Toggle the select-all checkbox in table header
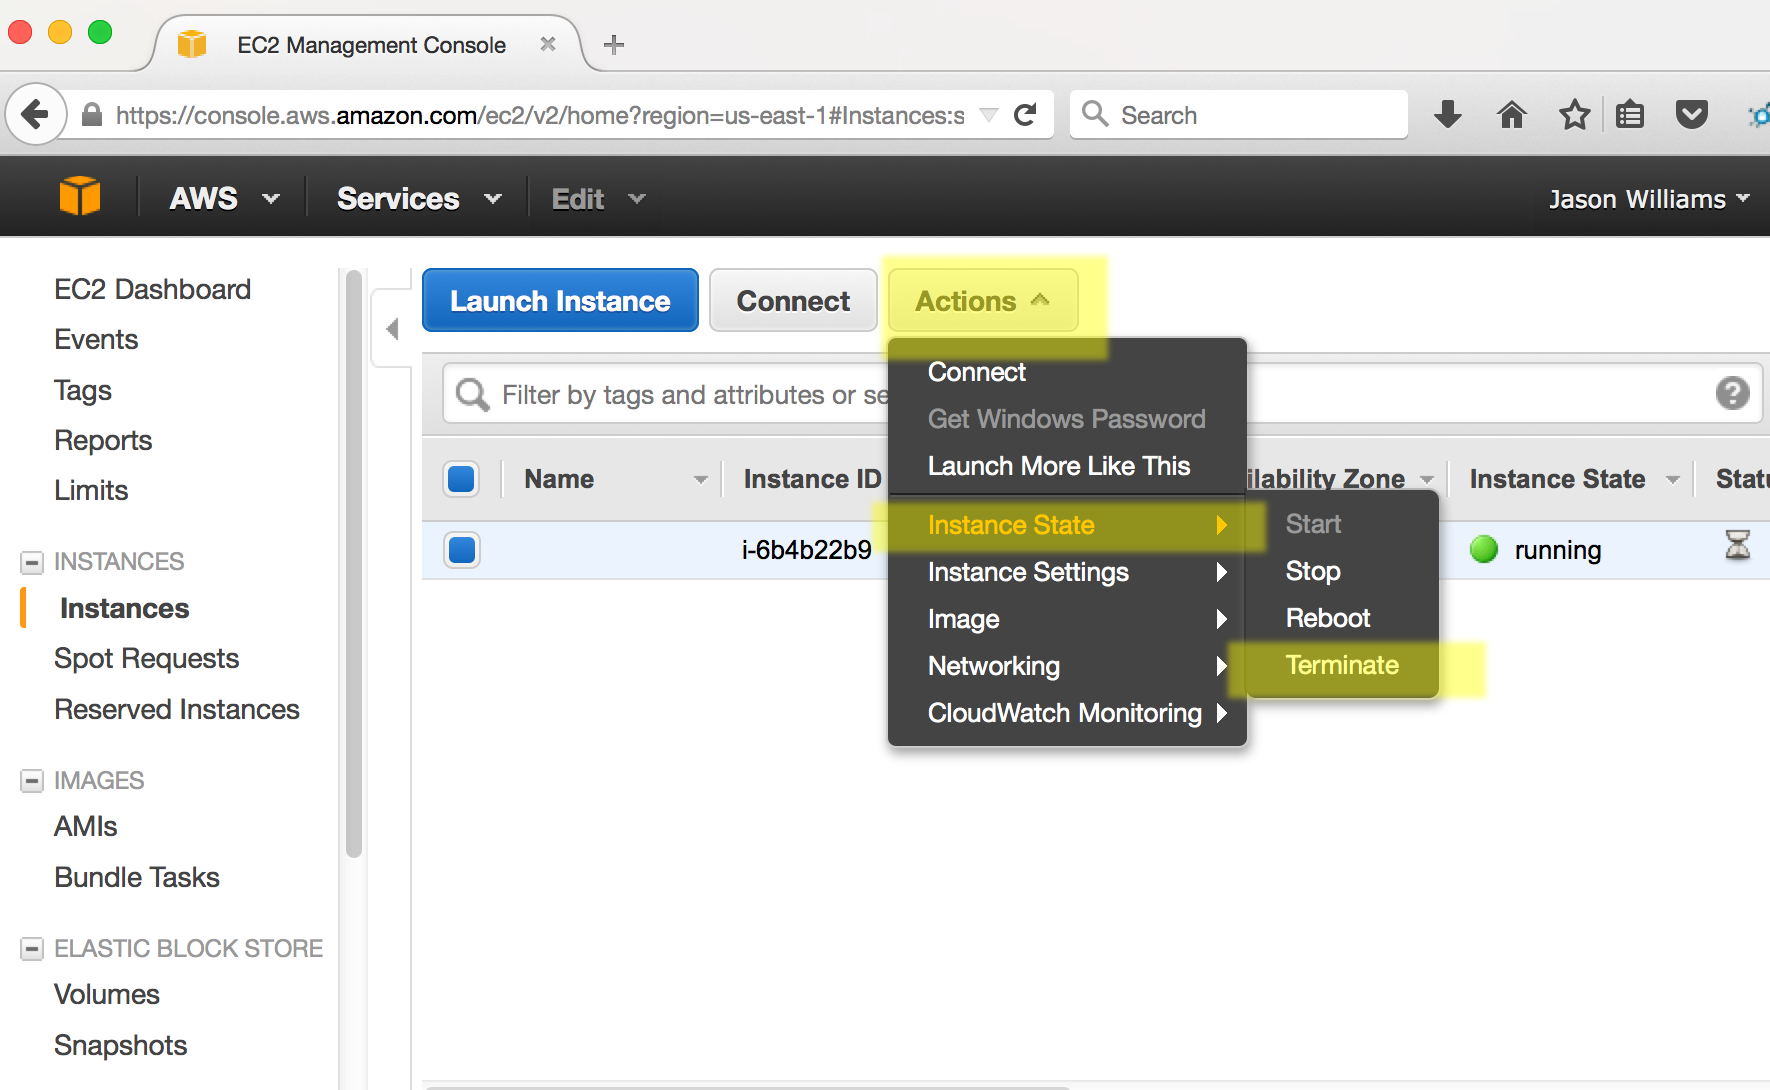 click(x=461, y=479)
